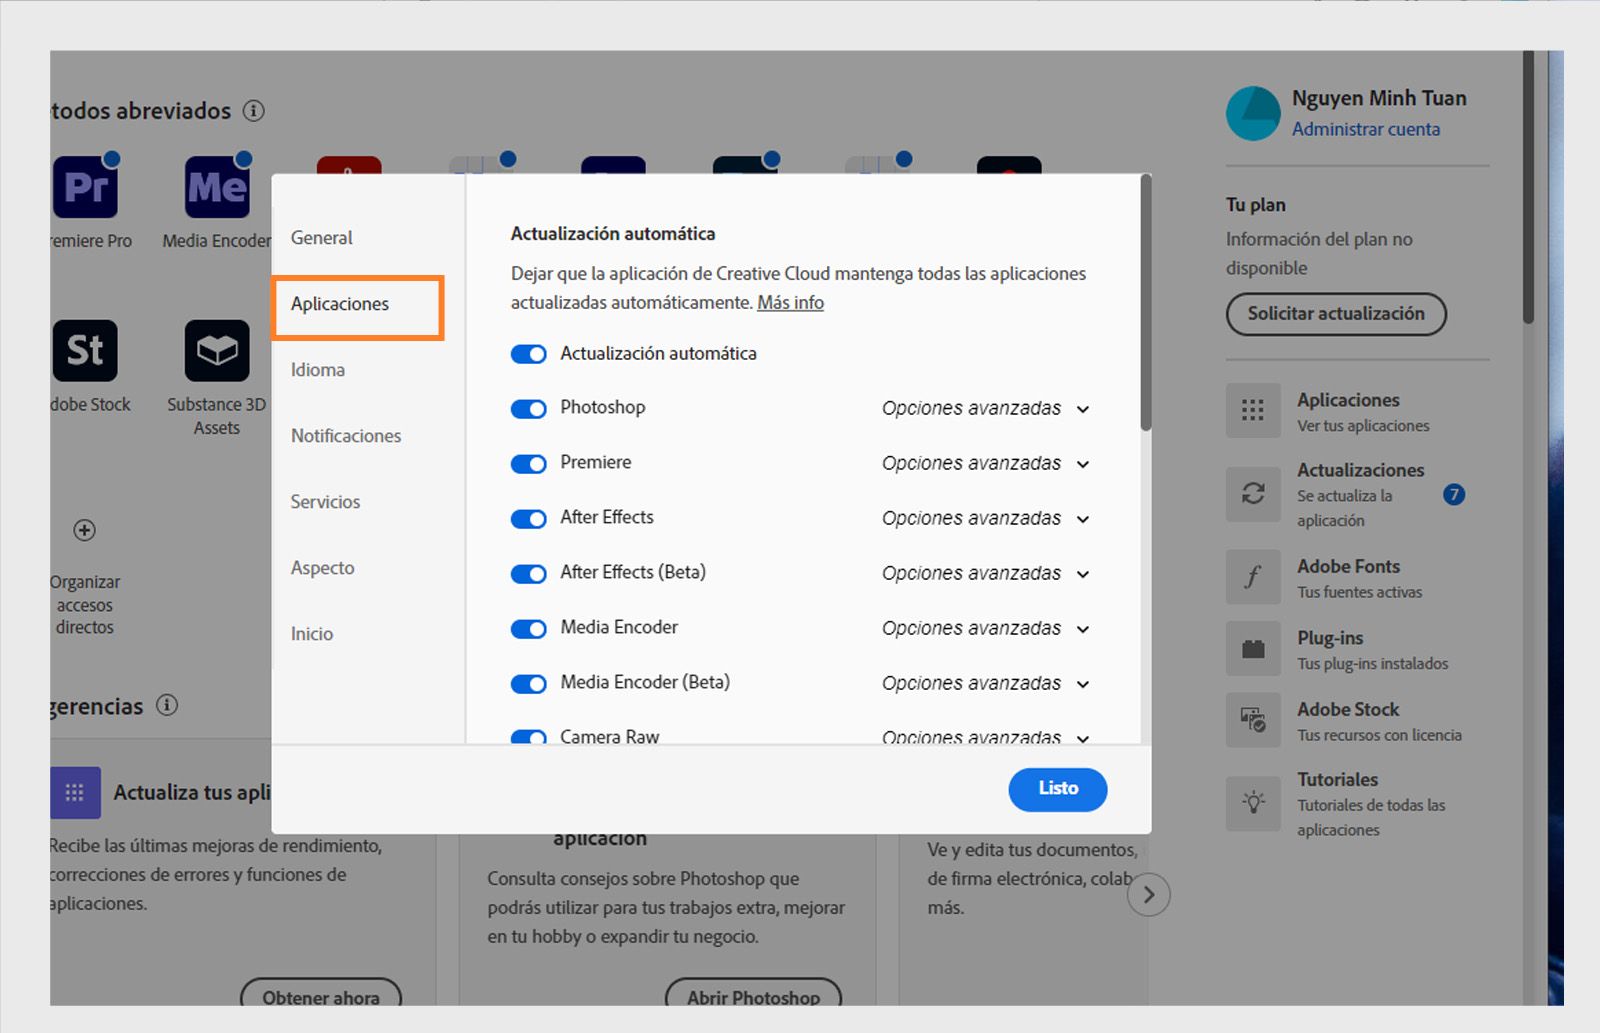Switch to the Notificaciones settings tab

[345, 435]
